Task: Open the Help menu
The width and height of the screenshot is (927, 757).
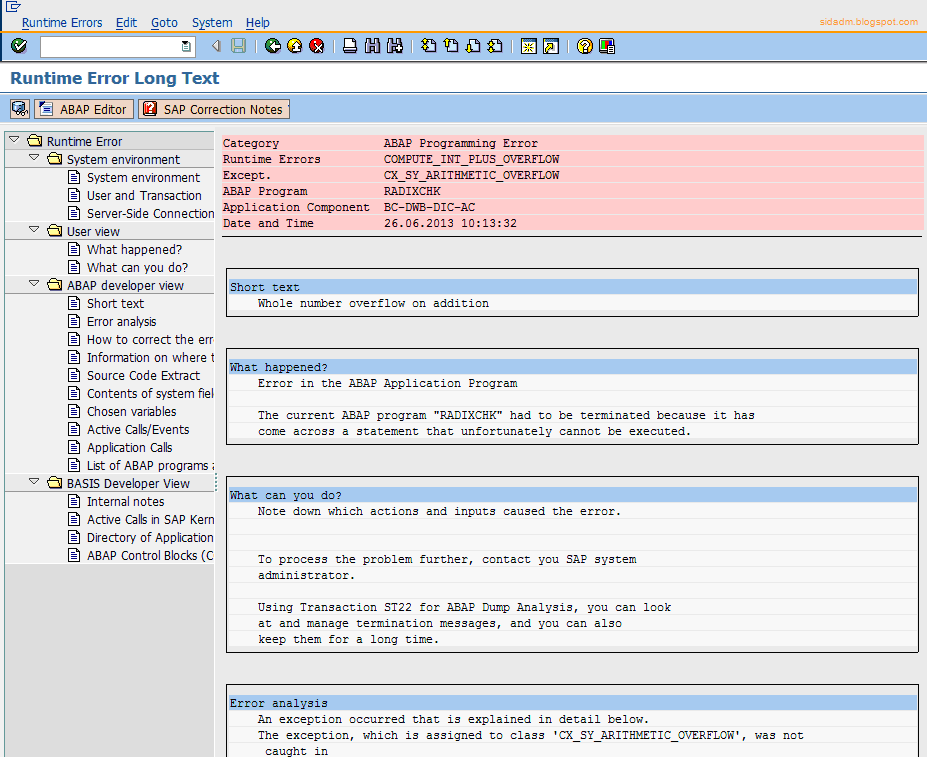Action: [258, 22]
